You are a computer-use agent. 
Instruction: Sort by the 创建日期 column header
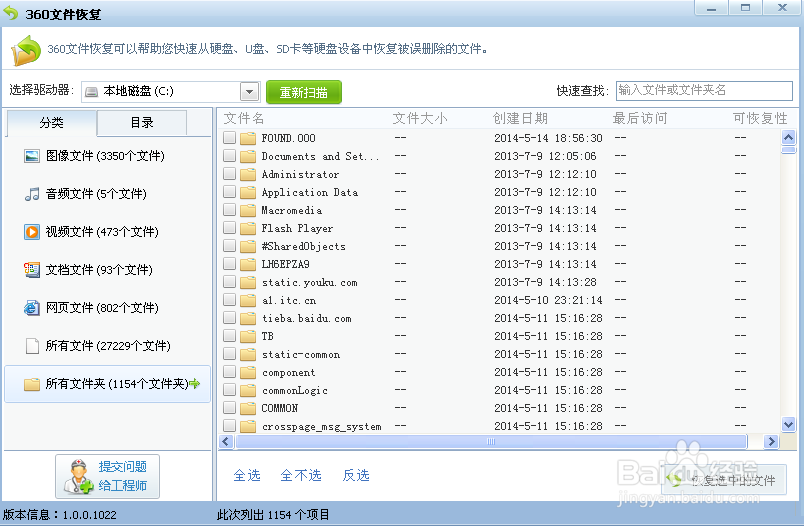[x=520, y=118]
